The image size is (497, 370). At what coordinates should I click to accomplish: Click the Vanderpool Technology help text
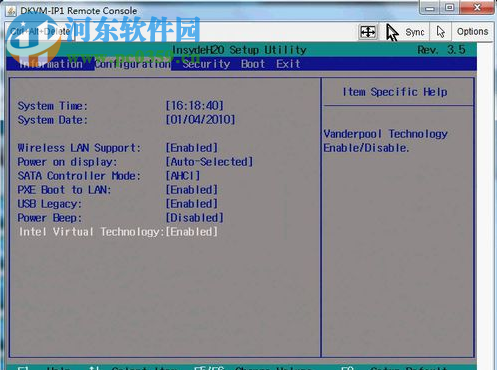pyautogui.click(x=385, y=141)
